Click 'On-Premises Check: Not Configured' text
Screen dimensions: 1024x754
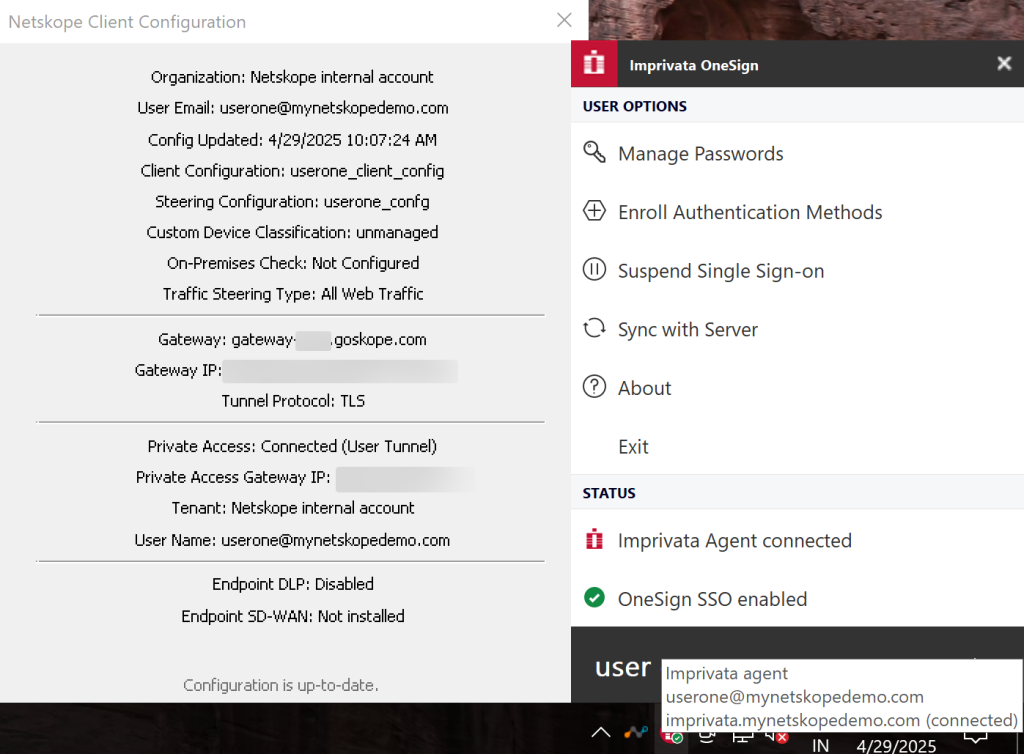point(293,262)
